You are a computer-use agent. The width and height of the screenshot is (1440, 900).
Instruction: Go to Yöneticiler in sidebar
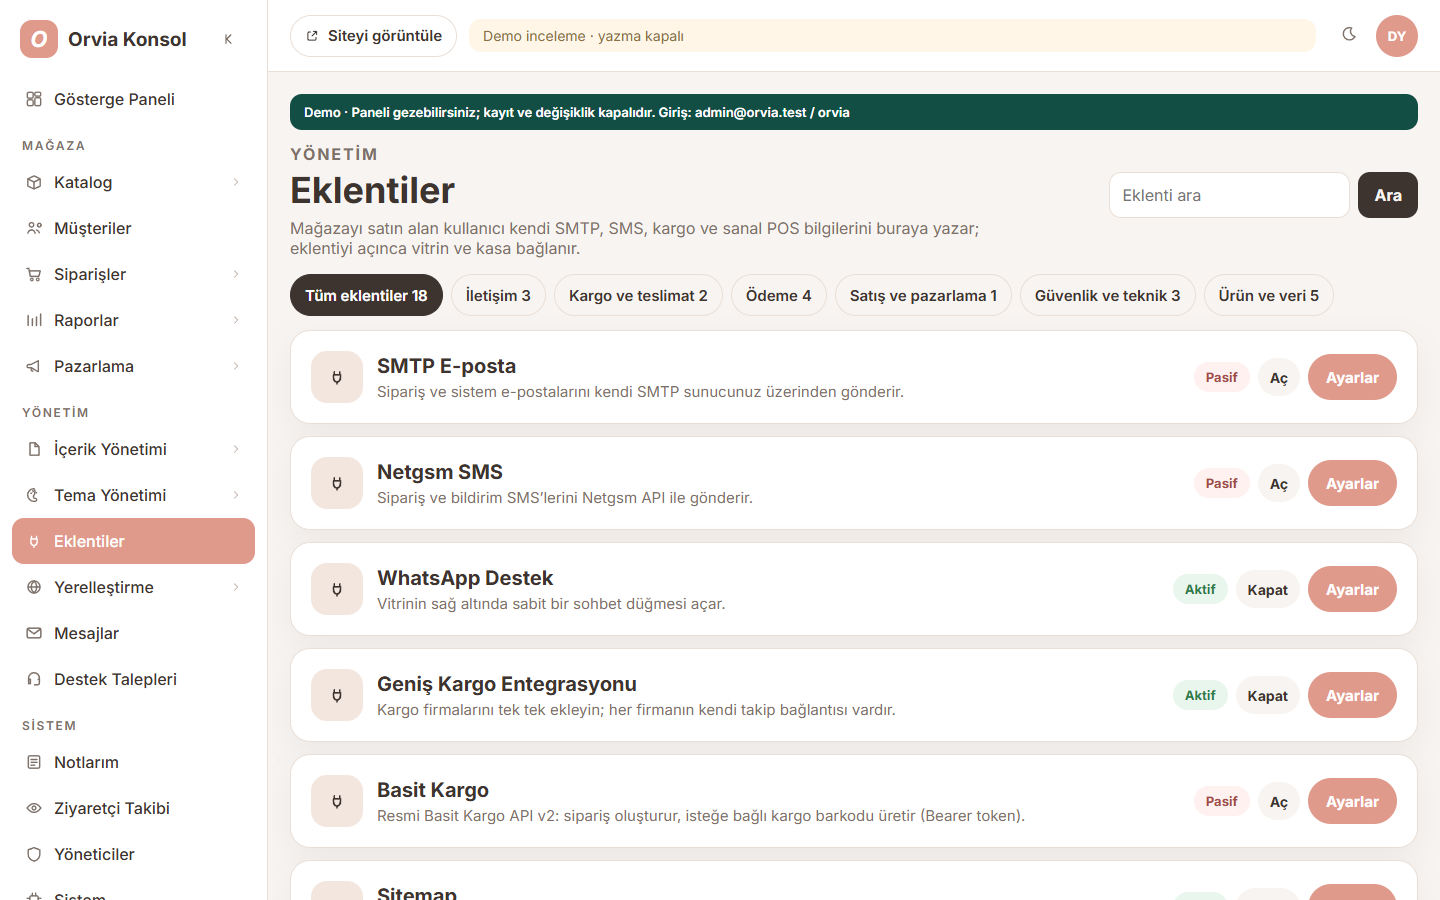pos(133,854)
